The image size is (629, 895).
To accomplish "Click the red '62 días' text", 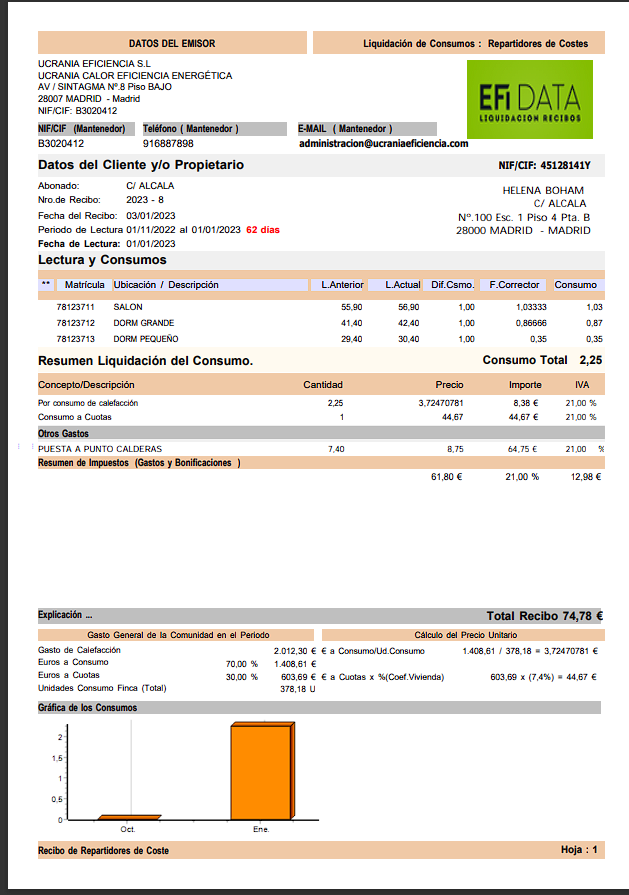I will point(263,230).
